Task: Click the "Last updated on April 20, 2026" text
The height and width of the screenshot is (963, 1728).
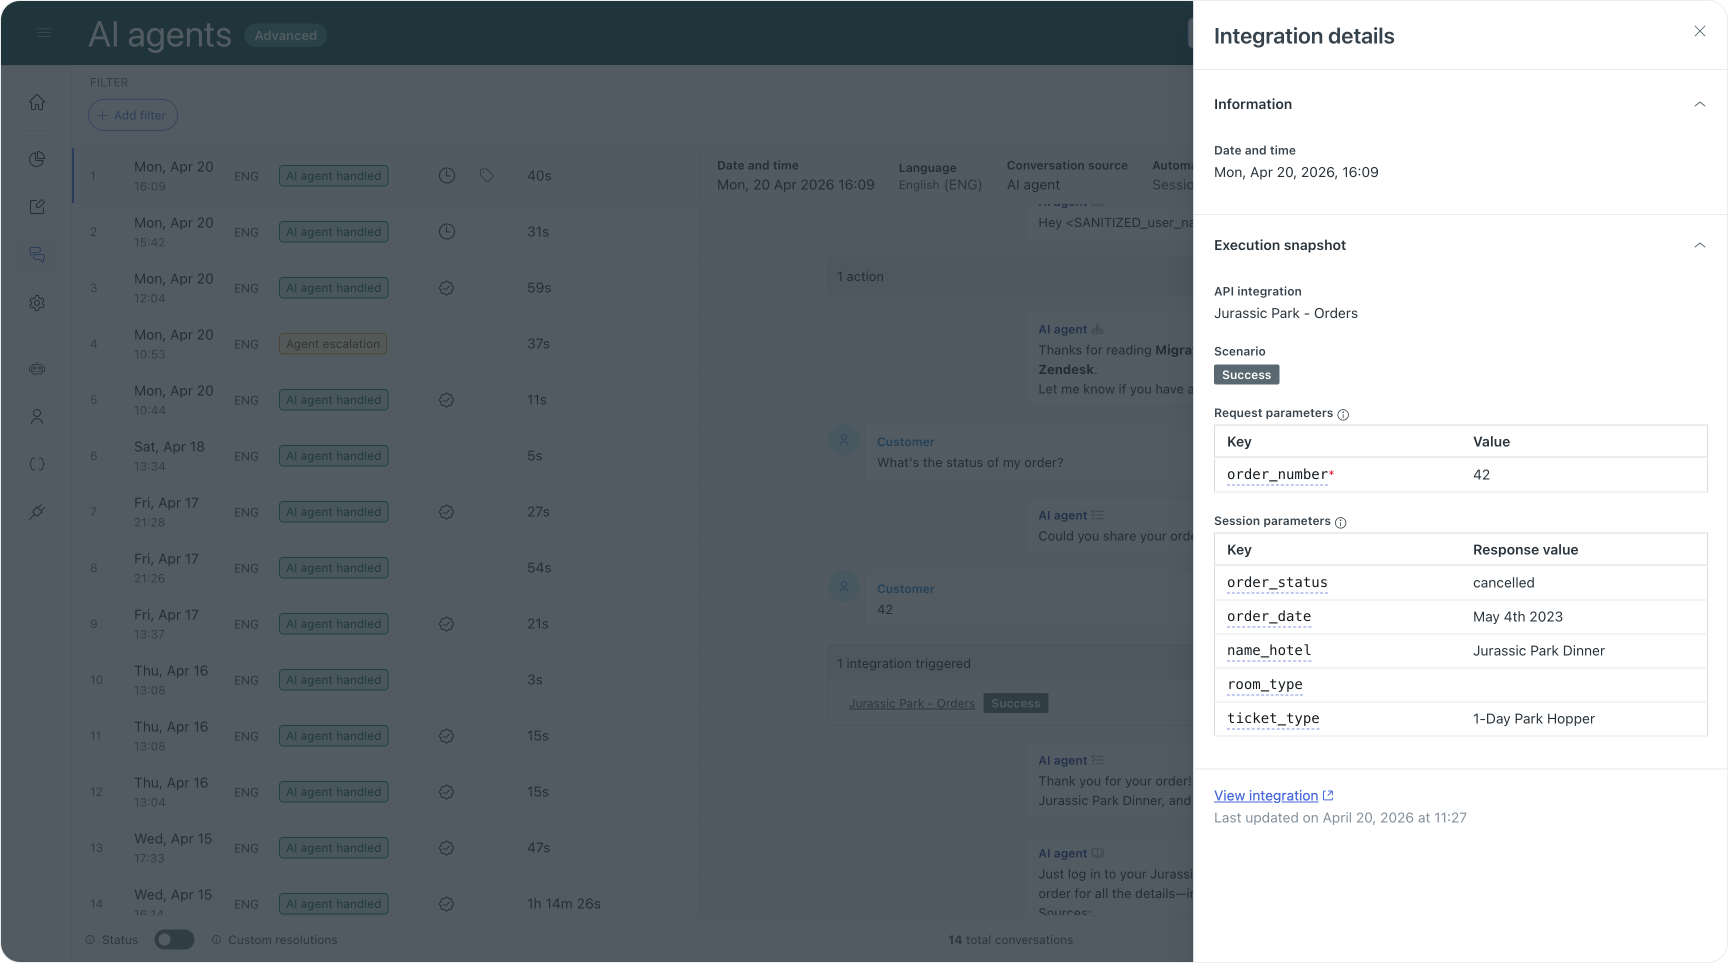Action: pos(1340,818)
